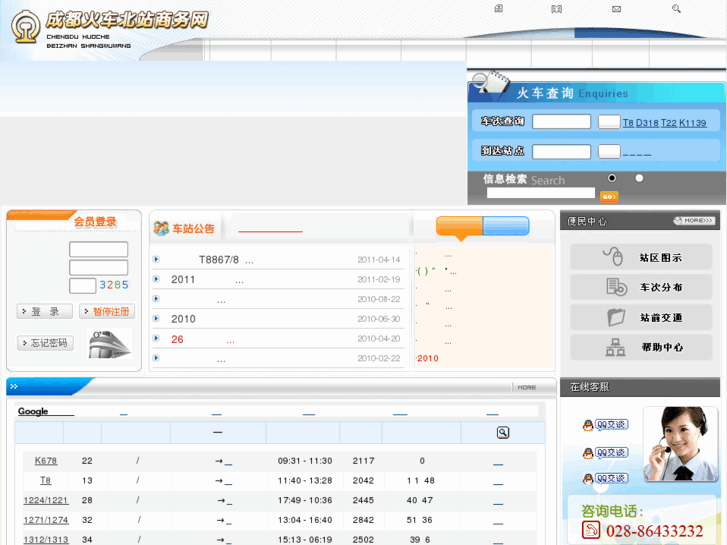
Task: Click the magnifier icon in the timetable header row
Action: tap(503, 433)
